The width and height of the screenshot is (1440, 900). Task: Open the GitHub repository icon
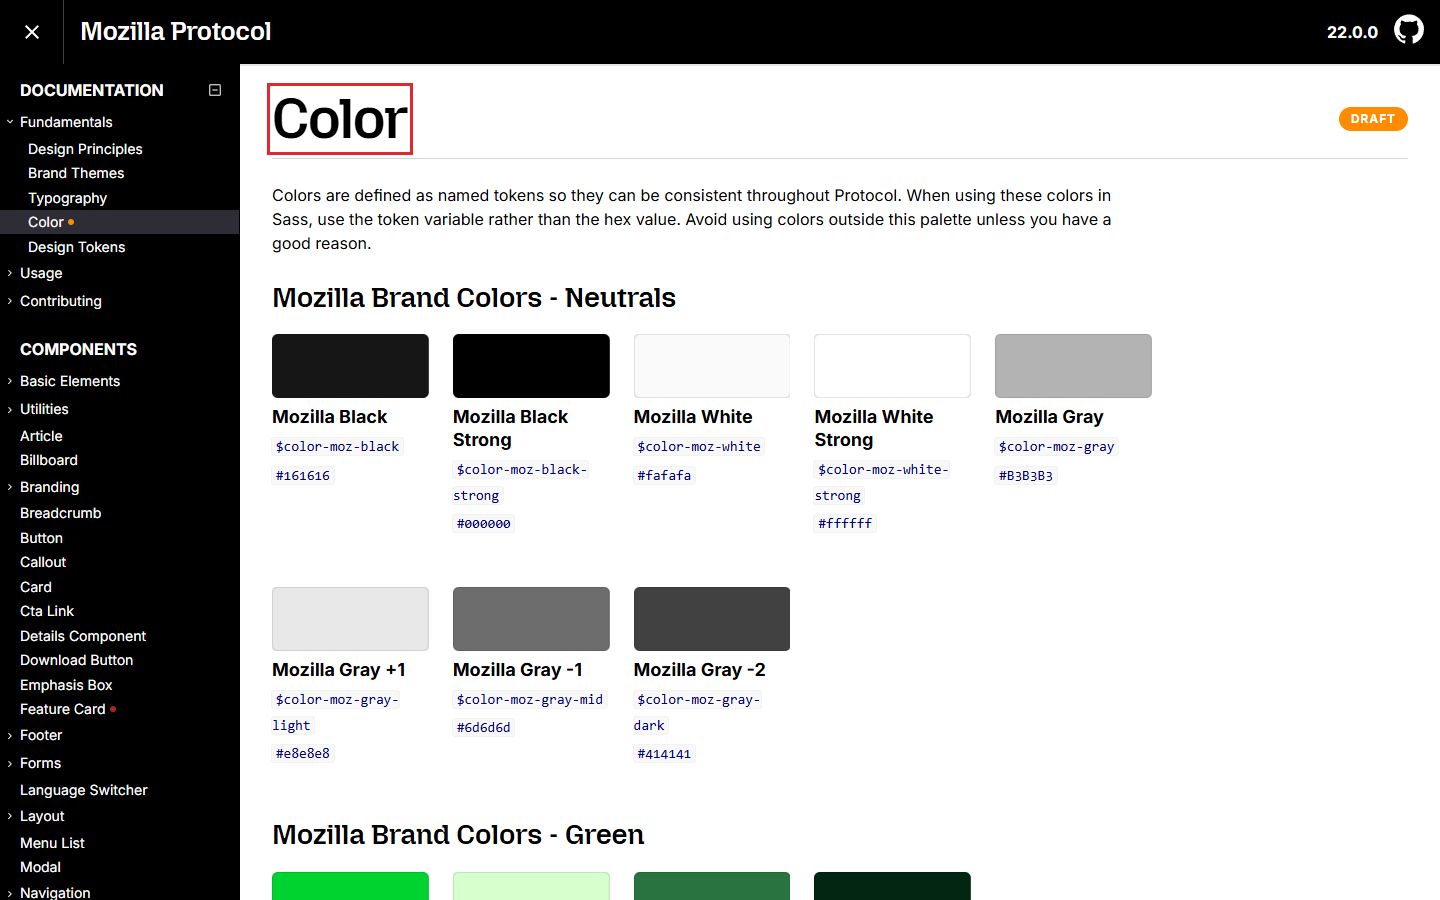(1409, 30)
